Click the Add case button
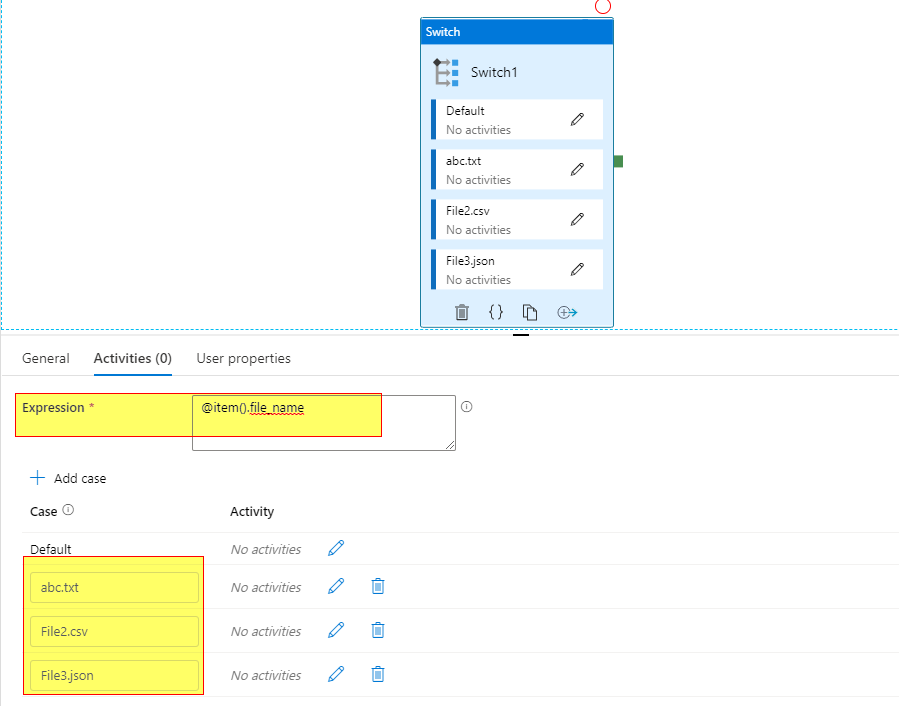This screenshot has height=706, width=899. [68, 478]
